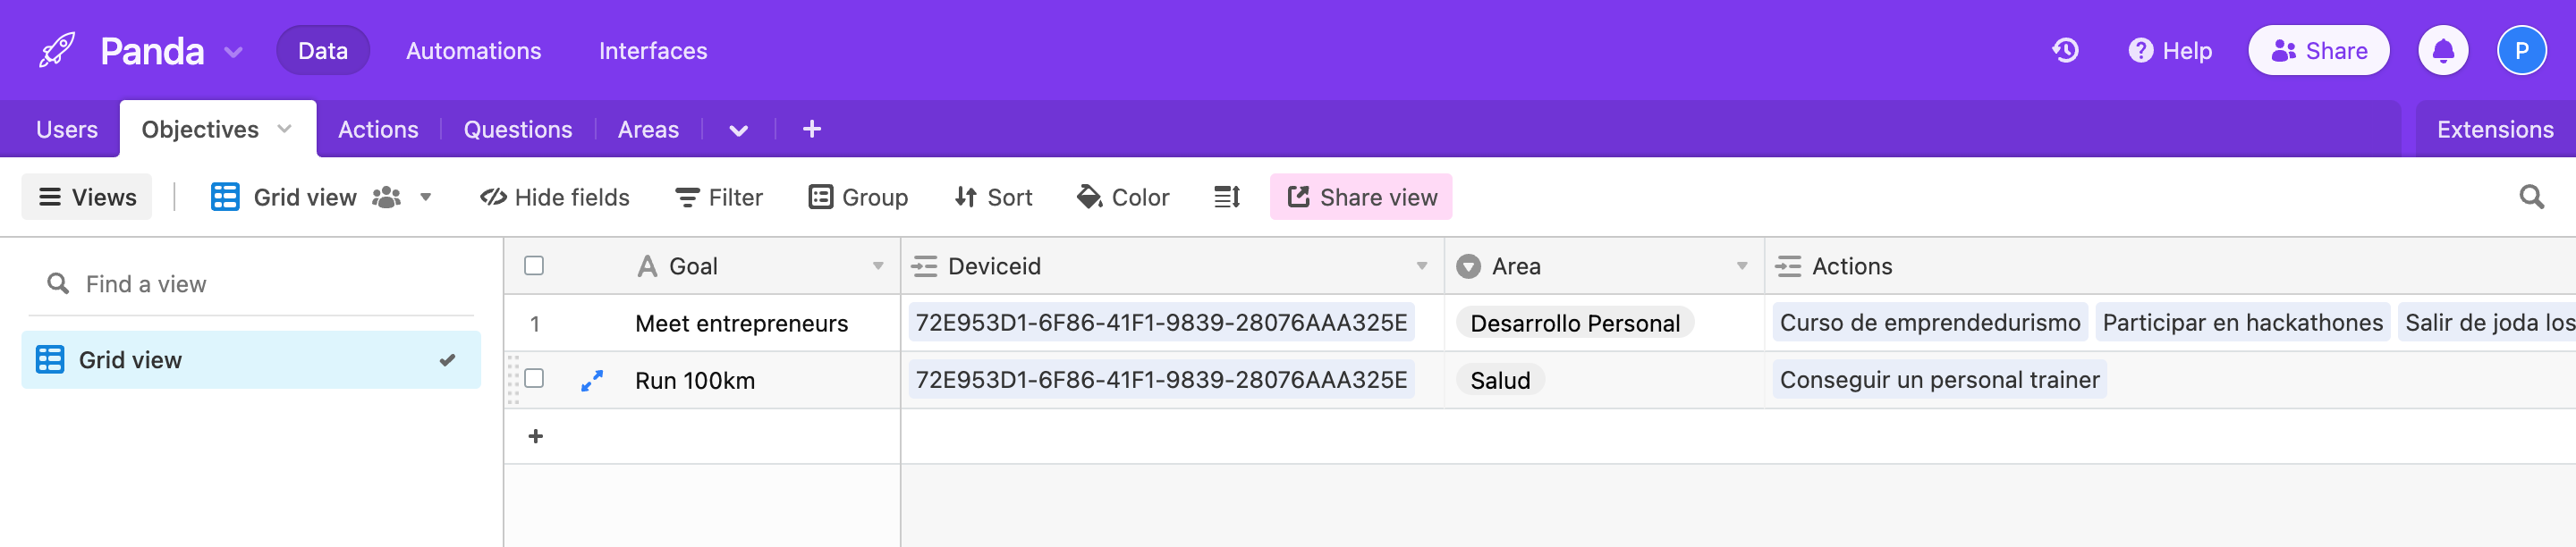Image resolution: width=2576 pixels, height=547 pixels.
Task: Switch to the Areas table tab
Action: [x=648, y=129]
